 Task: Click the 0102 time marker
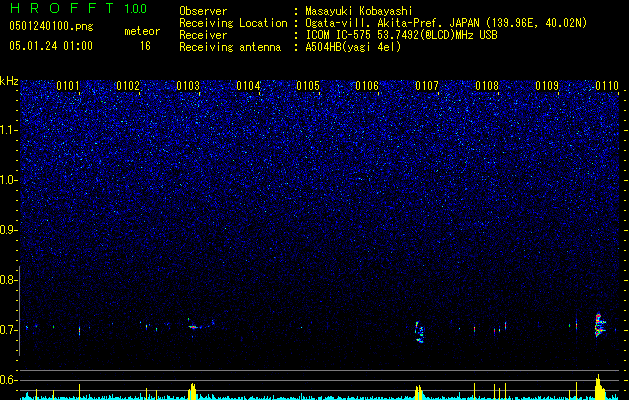pyautogui.click(x=128, y=86)
